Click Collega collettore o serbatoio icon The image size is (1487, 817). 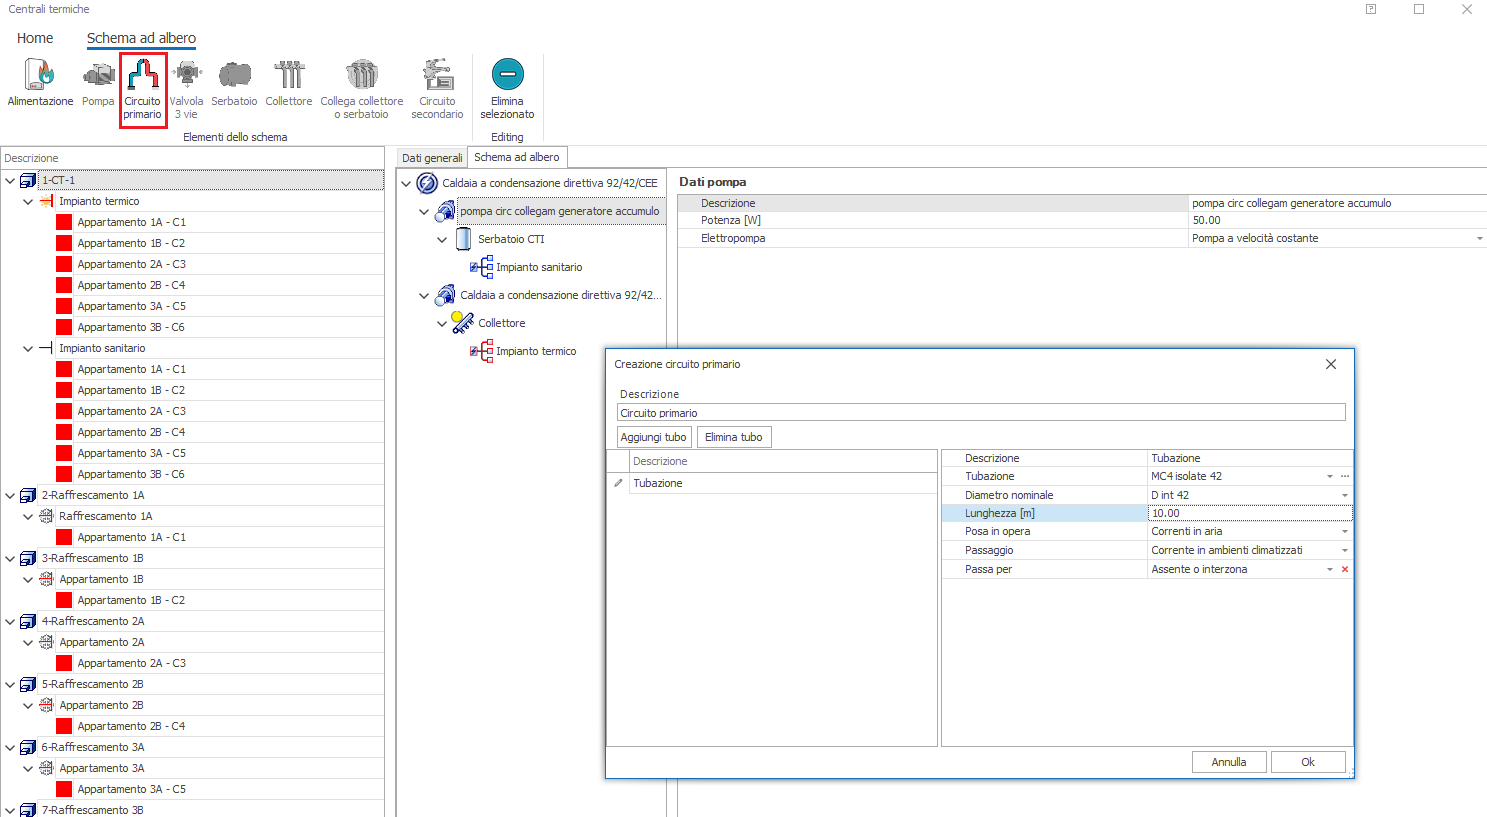point(361,88)
